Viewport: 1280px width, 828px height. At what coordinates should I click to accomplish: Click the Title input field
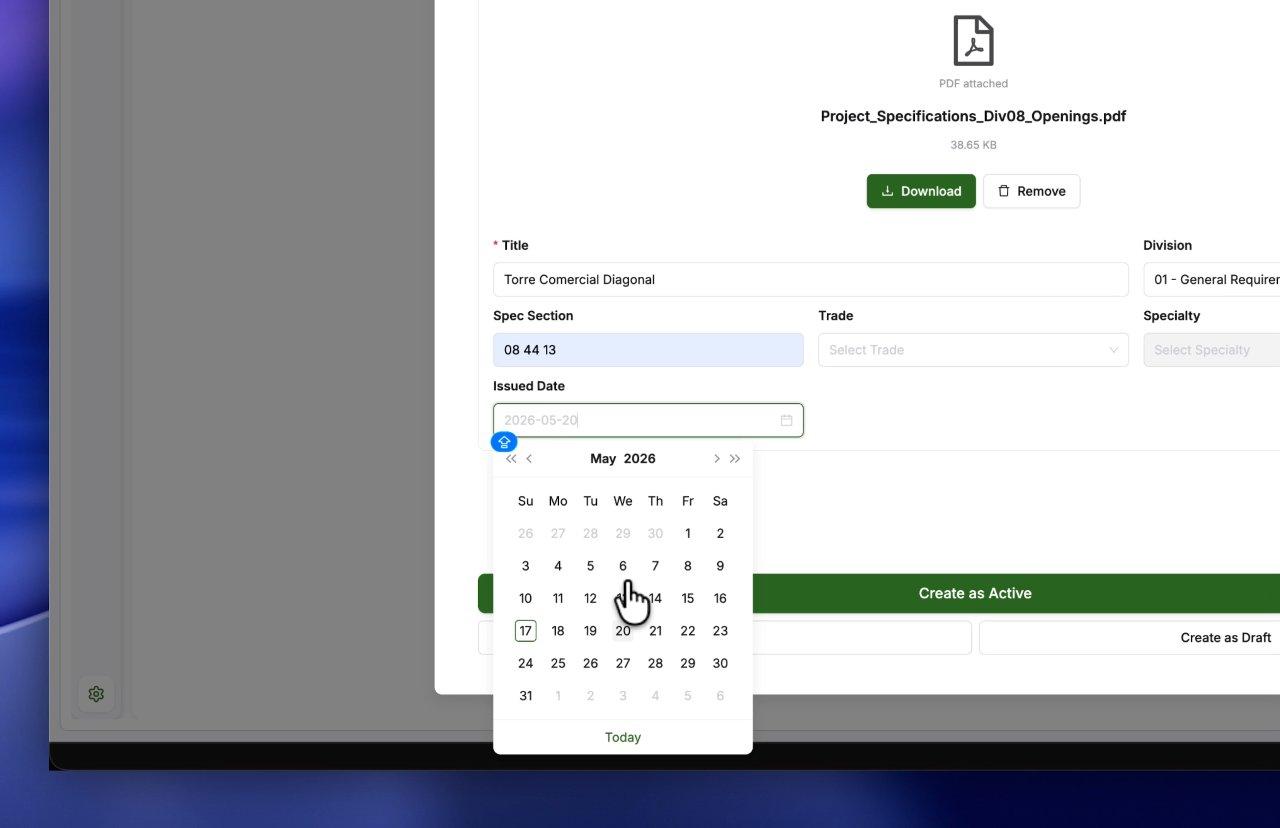[811, 280]
